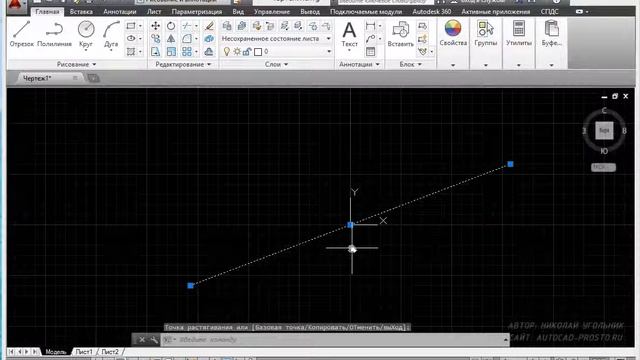The height and width of the screenshot is (360, 640).
Task: Select the Fillet tool
Action: 187,39
